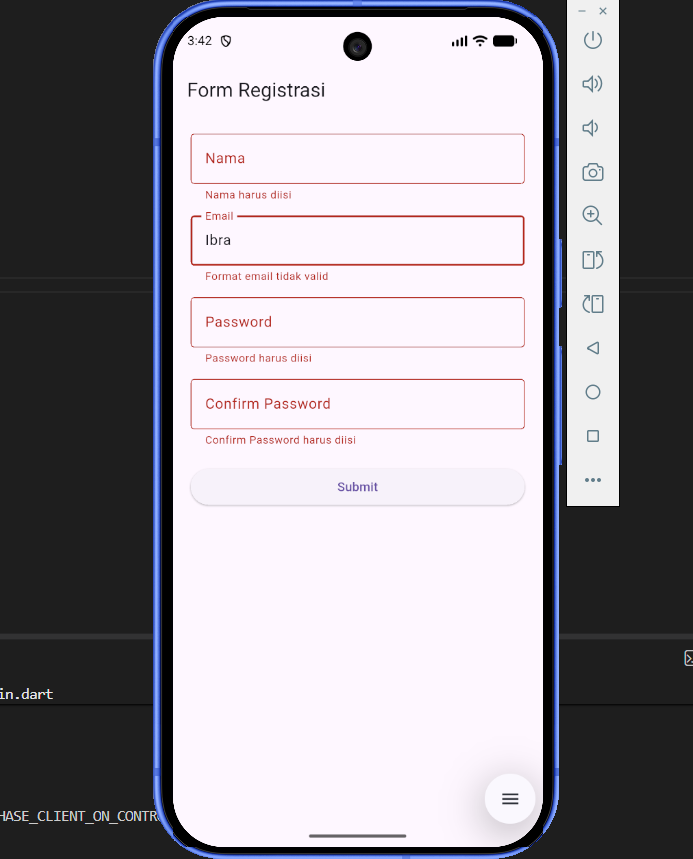Click the 'in.dart' text in the editor
The height and width of the screenshot is (859, 693).
[26, 694]
